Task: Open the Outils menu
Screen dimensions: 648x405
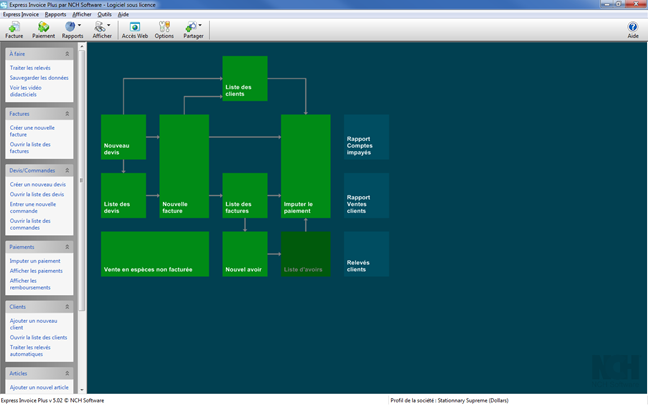Action: (x=105, y=14)
